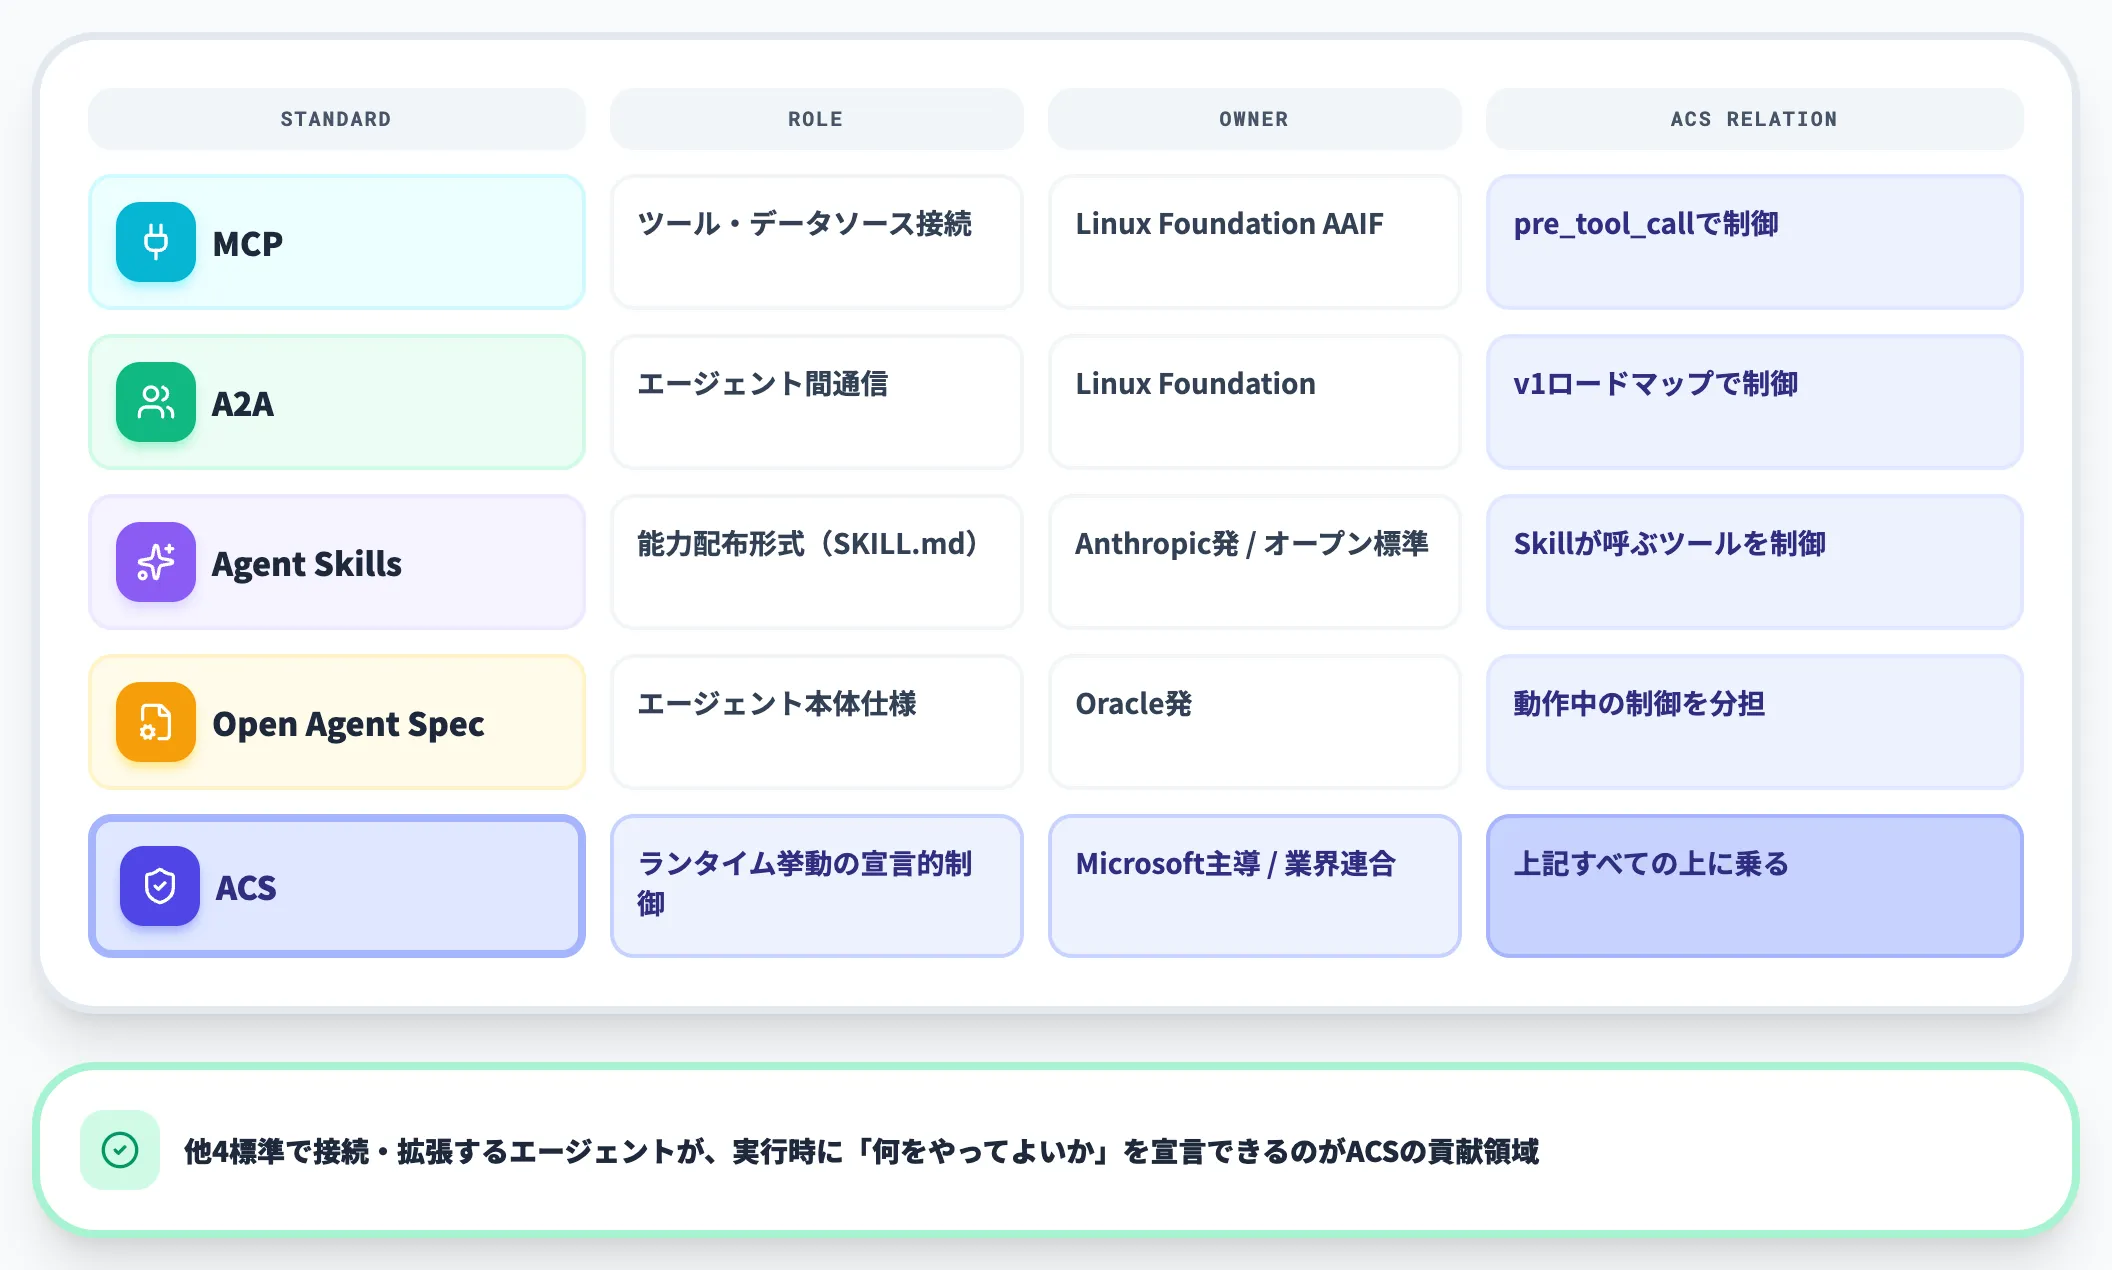Screen dimensions: 2112x1270
Task: Click the Microsoft主導 / 業界連合 cell
Action: point(1254,886)
